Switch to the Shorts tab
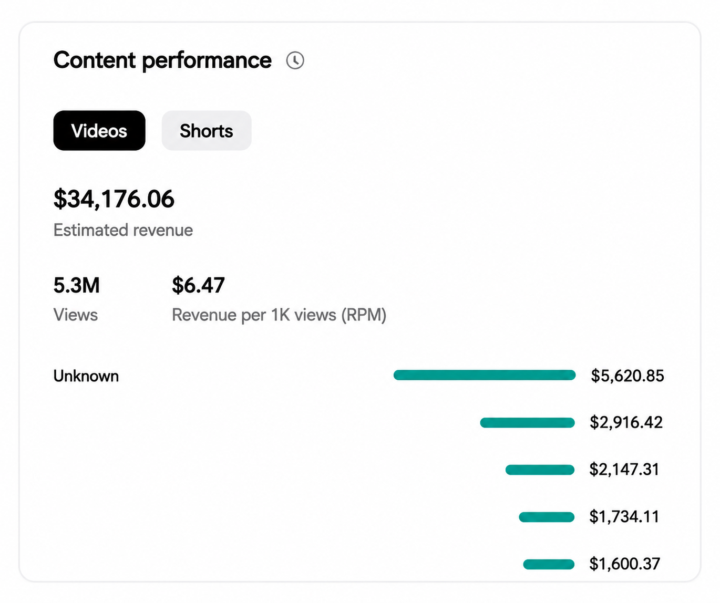The width and height of the screenshot is (720, 603). [206, 130]
